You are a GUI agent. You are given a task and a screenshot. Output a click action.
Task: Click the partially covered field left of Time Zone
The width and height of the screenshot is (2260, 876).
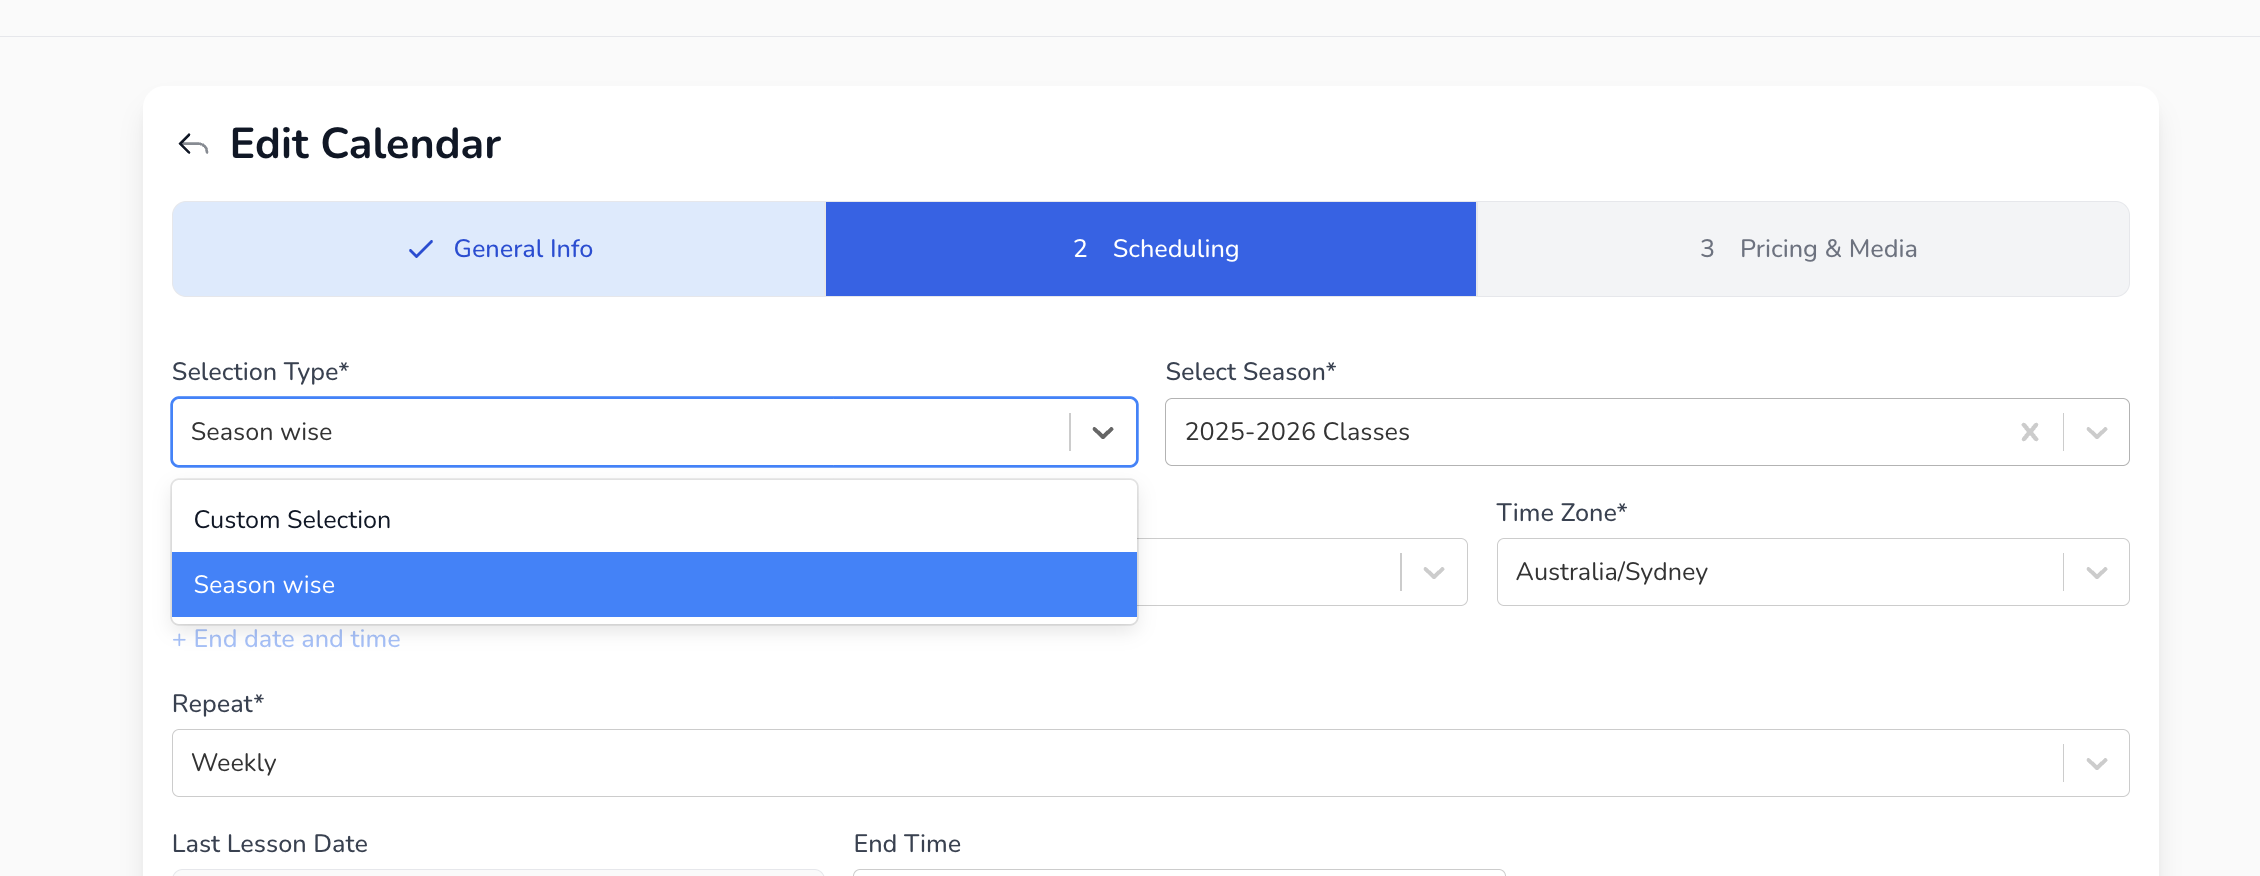click(1270, 572)
